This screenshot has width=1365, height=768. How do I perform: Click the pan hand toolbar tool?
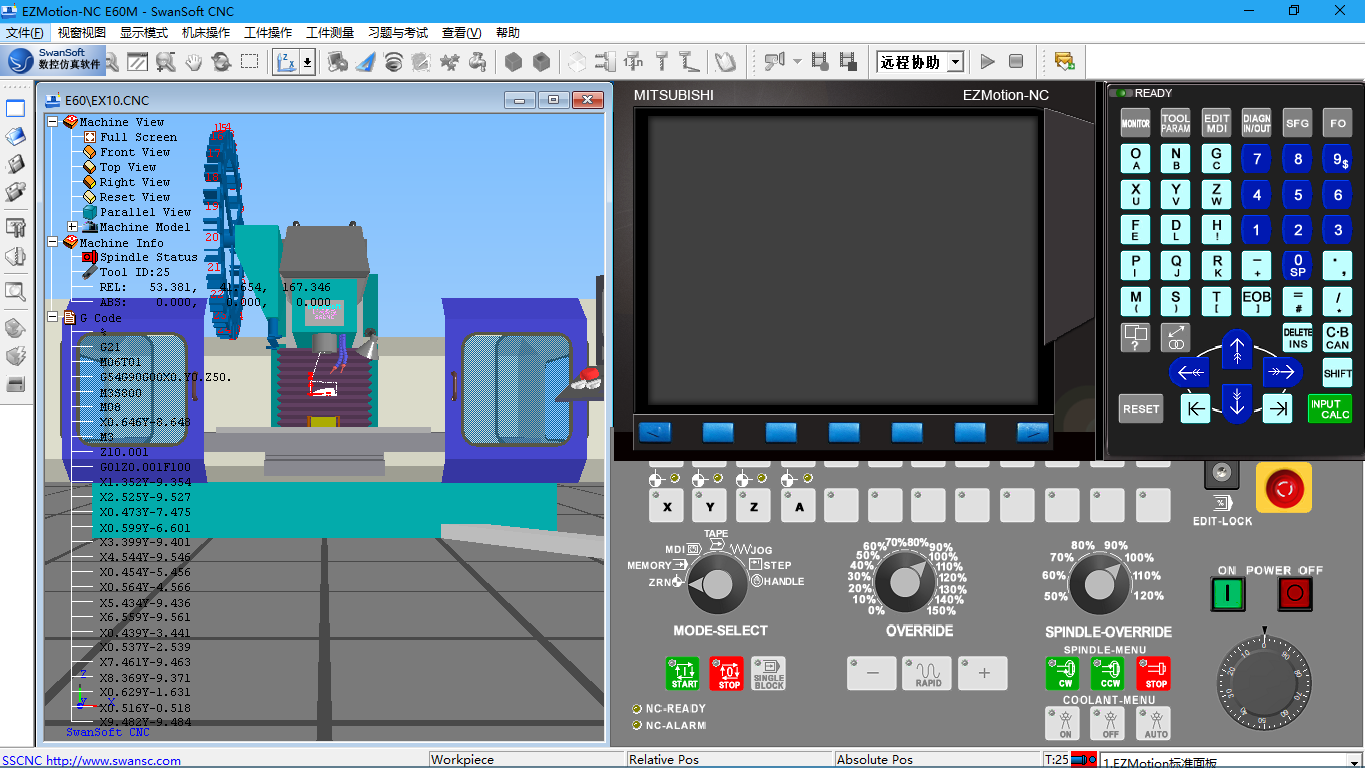pos(194,62)
